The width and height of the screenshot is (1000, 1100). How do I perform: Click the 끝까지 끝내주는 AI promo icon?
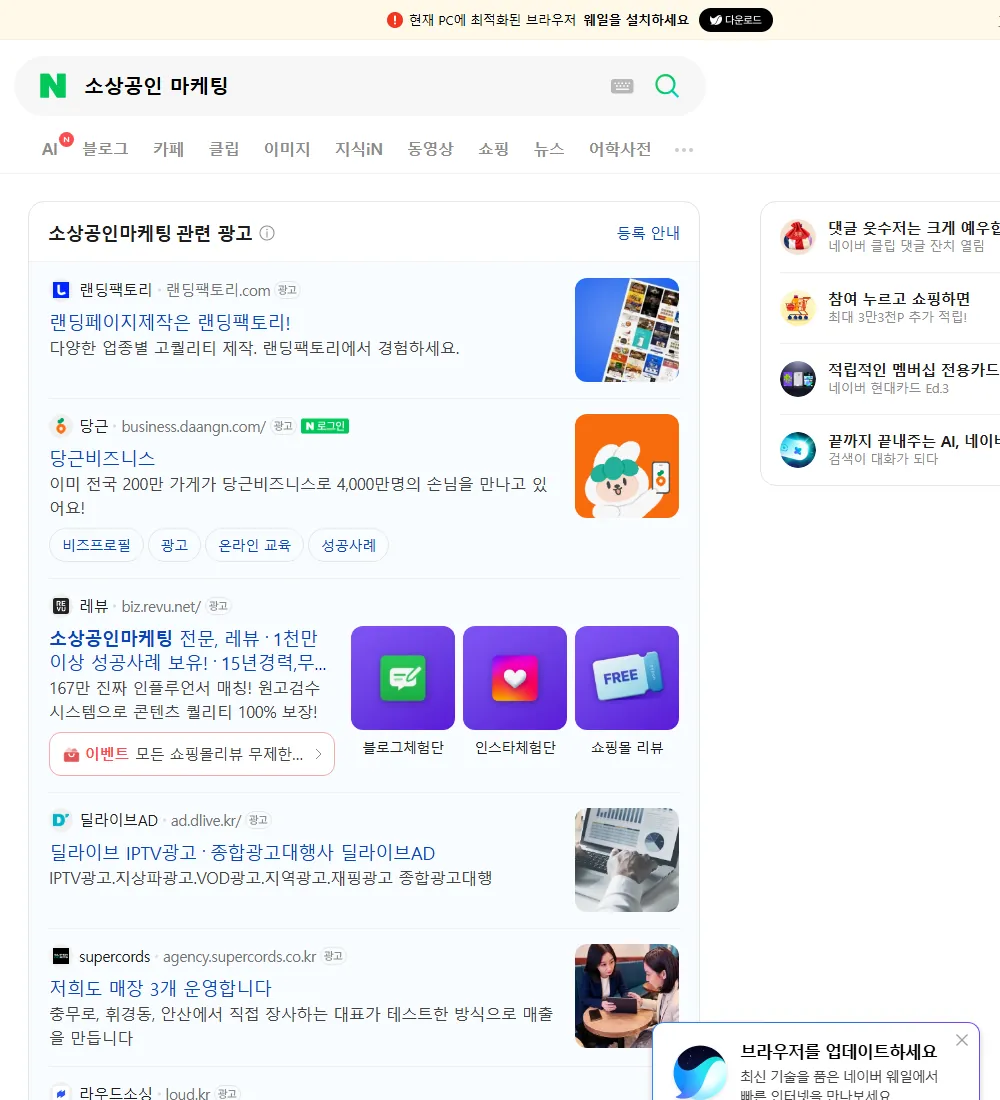798,450
